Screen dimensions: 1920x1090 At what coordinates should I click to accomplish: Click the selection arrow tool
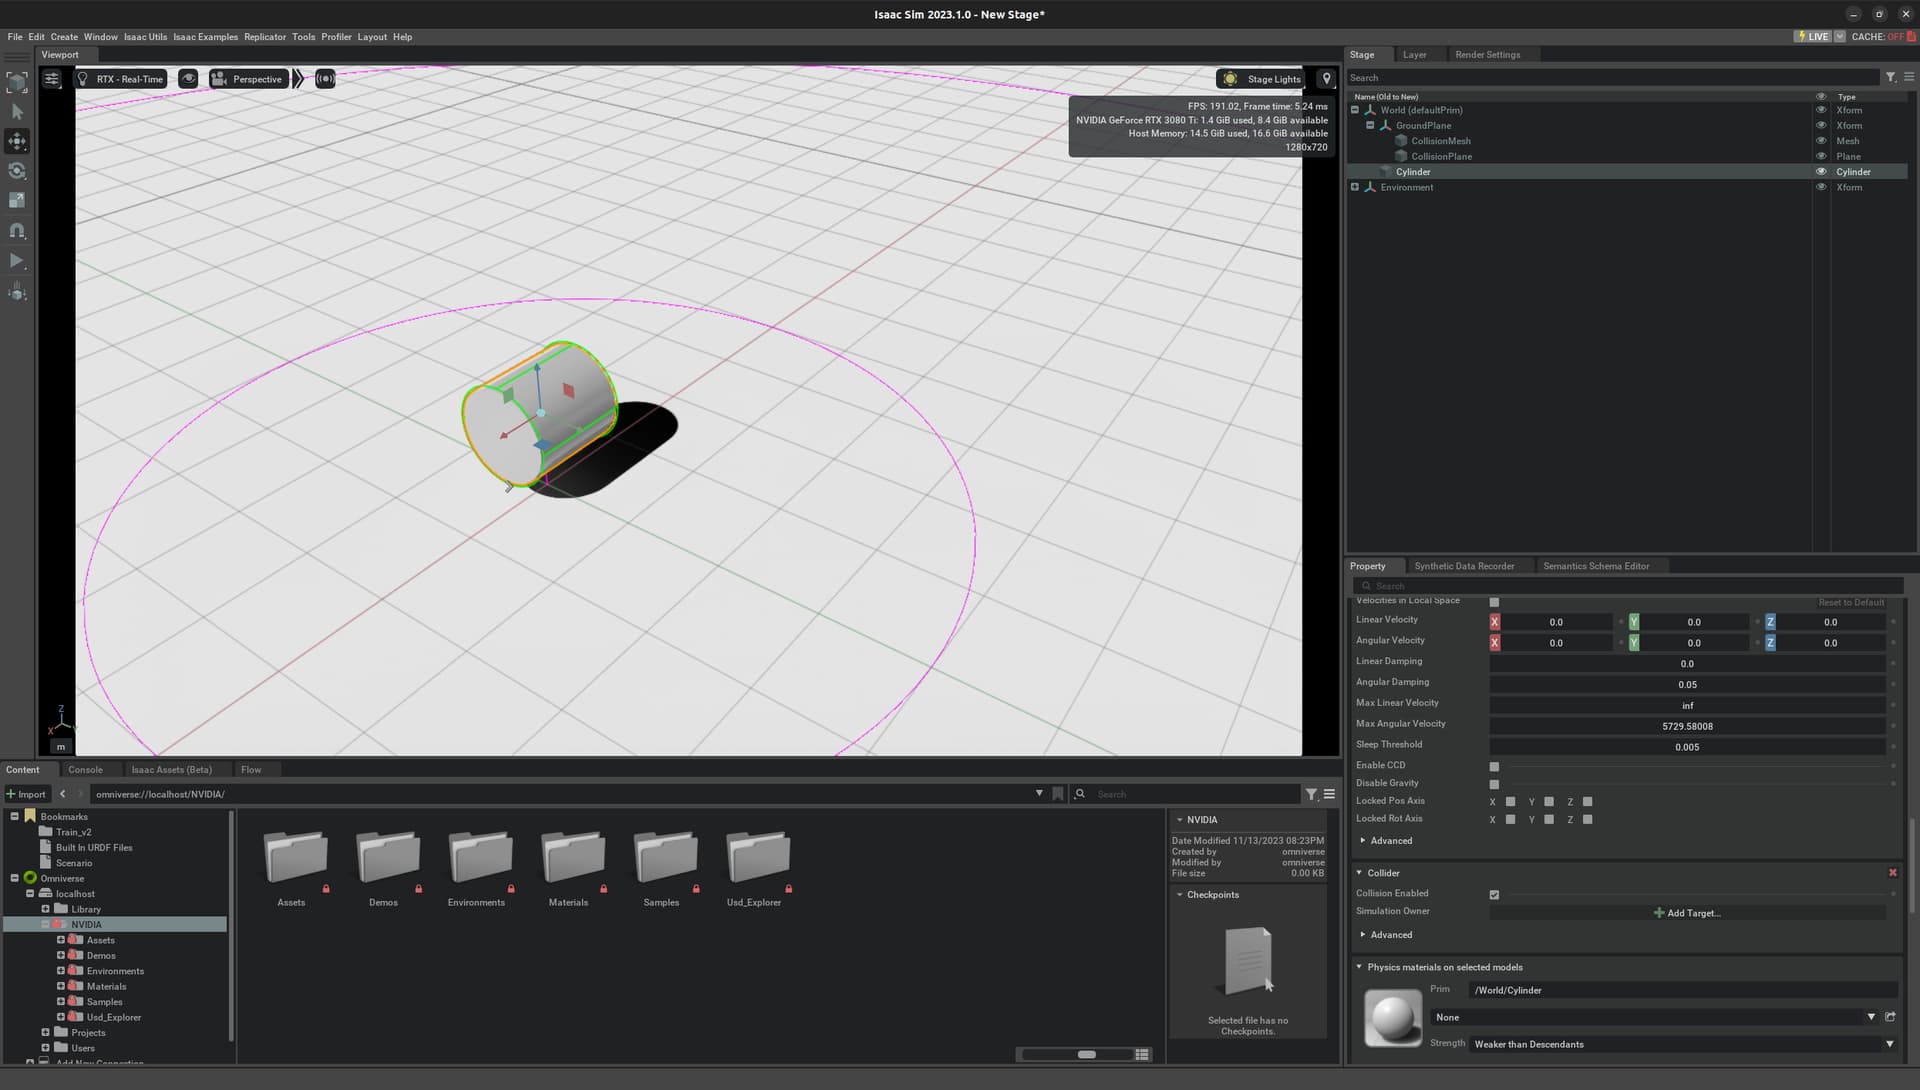pos(17,112)
